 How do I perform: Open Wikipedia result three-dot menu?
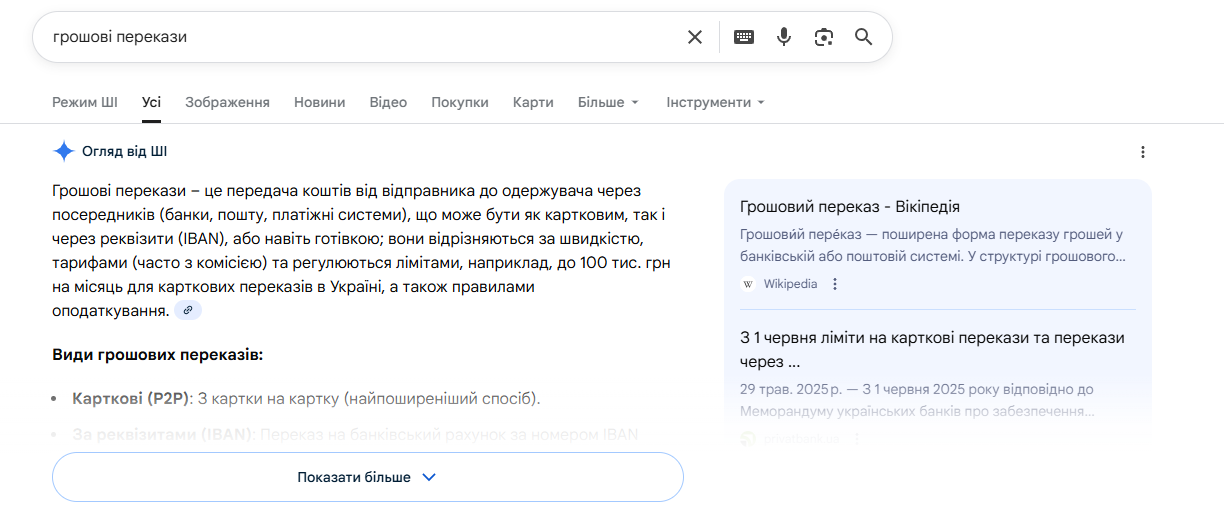(836, 284)
